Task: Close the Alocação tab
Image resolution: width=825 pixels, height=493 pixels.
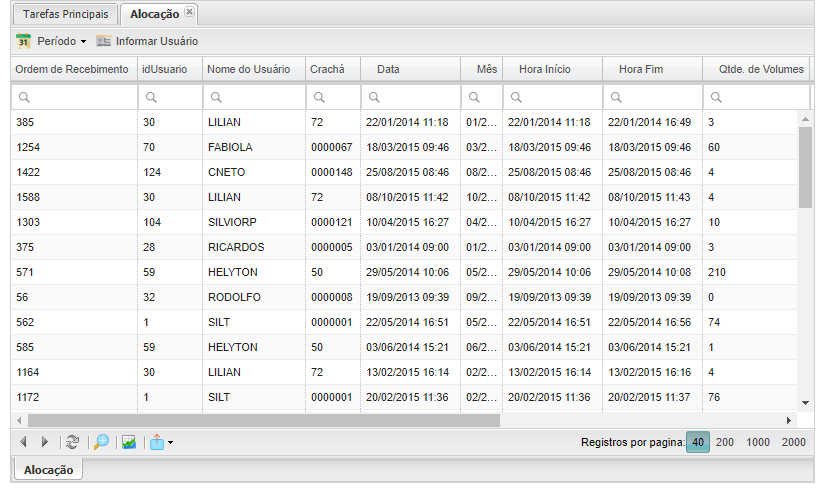Action: pyautogui.click(x=189, y=12)
